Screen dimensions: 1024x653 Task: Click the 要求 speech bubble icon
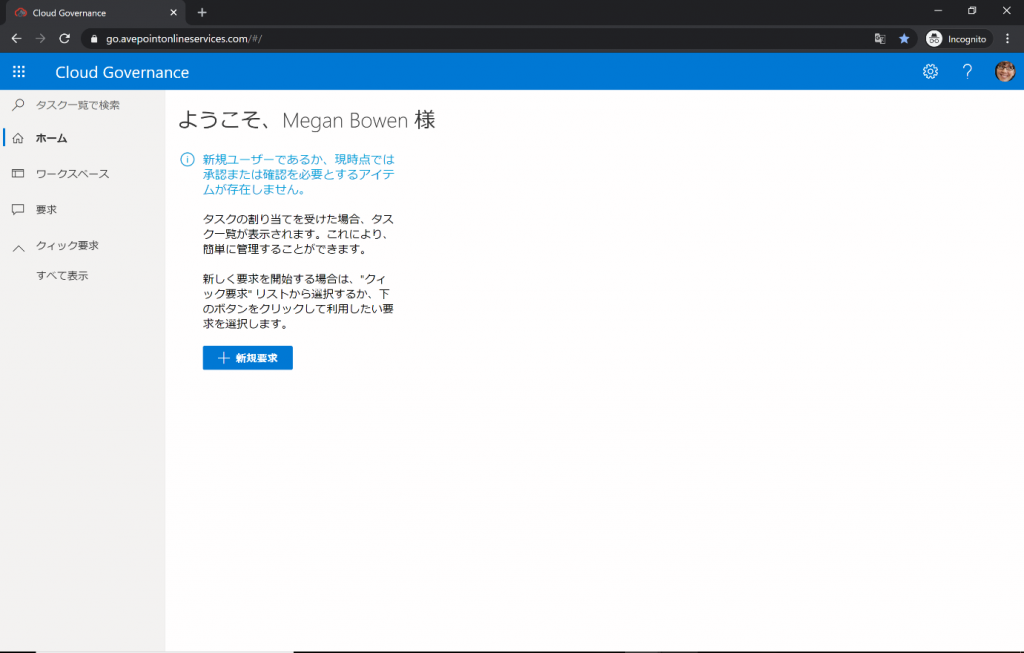click(x=18, y=210)
